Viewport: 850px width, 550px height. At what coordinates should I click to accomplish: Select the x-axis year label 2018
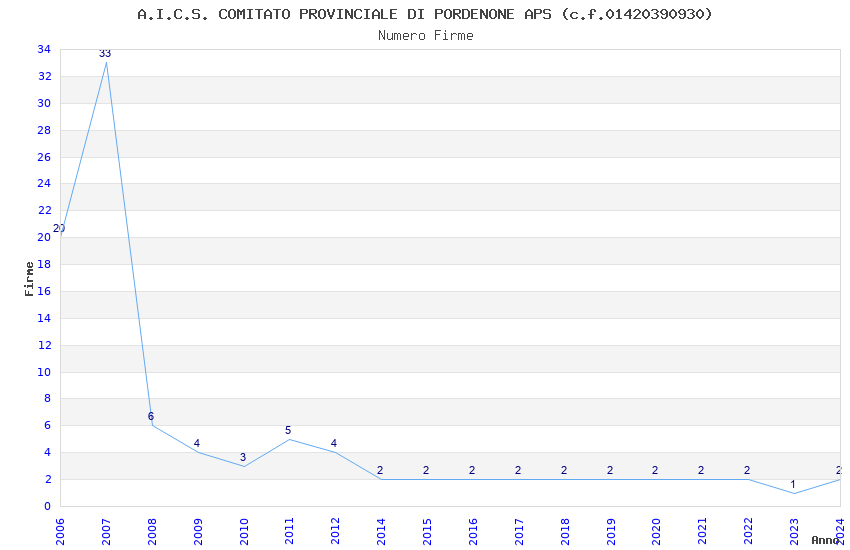pyautogui.click(x=565, y=530)
